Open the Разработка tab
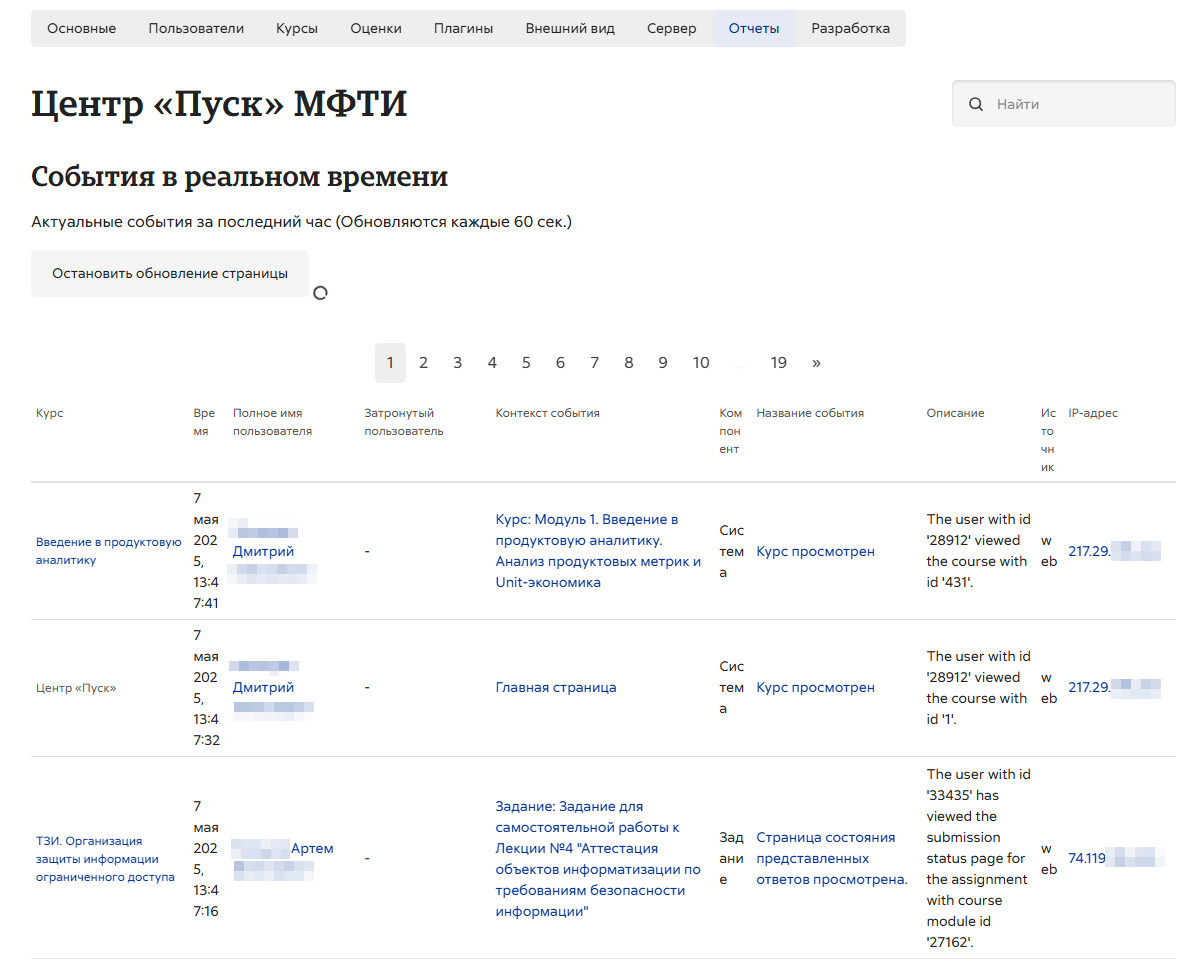The height and width of the screenshot is (961, 1201). coord(850,28)
